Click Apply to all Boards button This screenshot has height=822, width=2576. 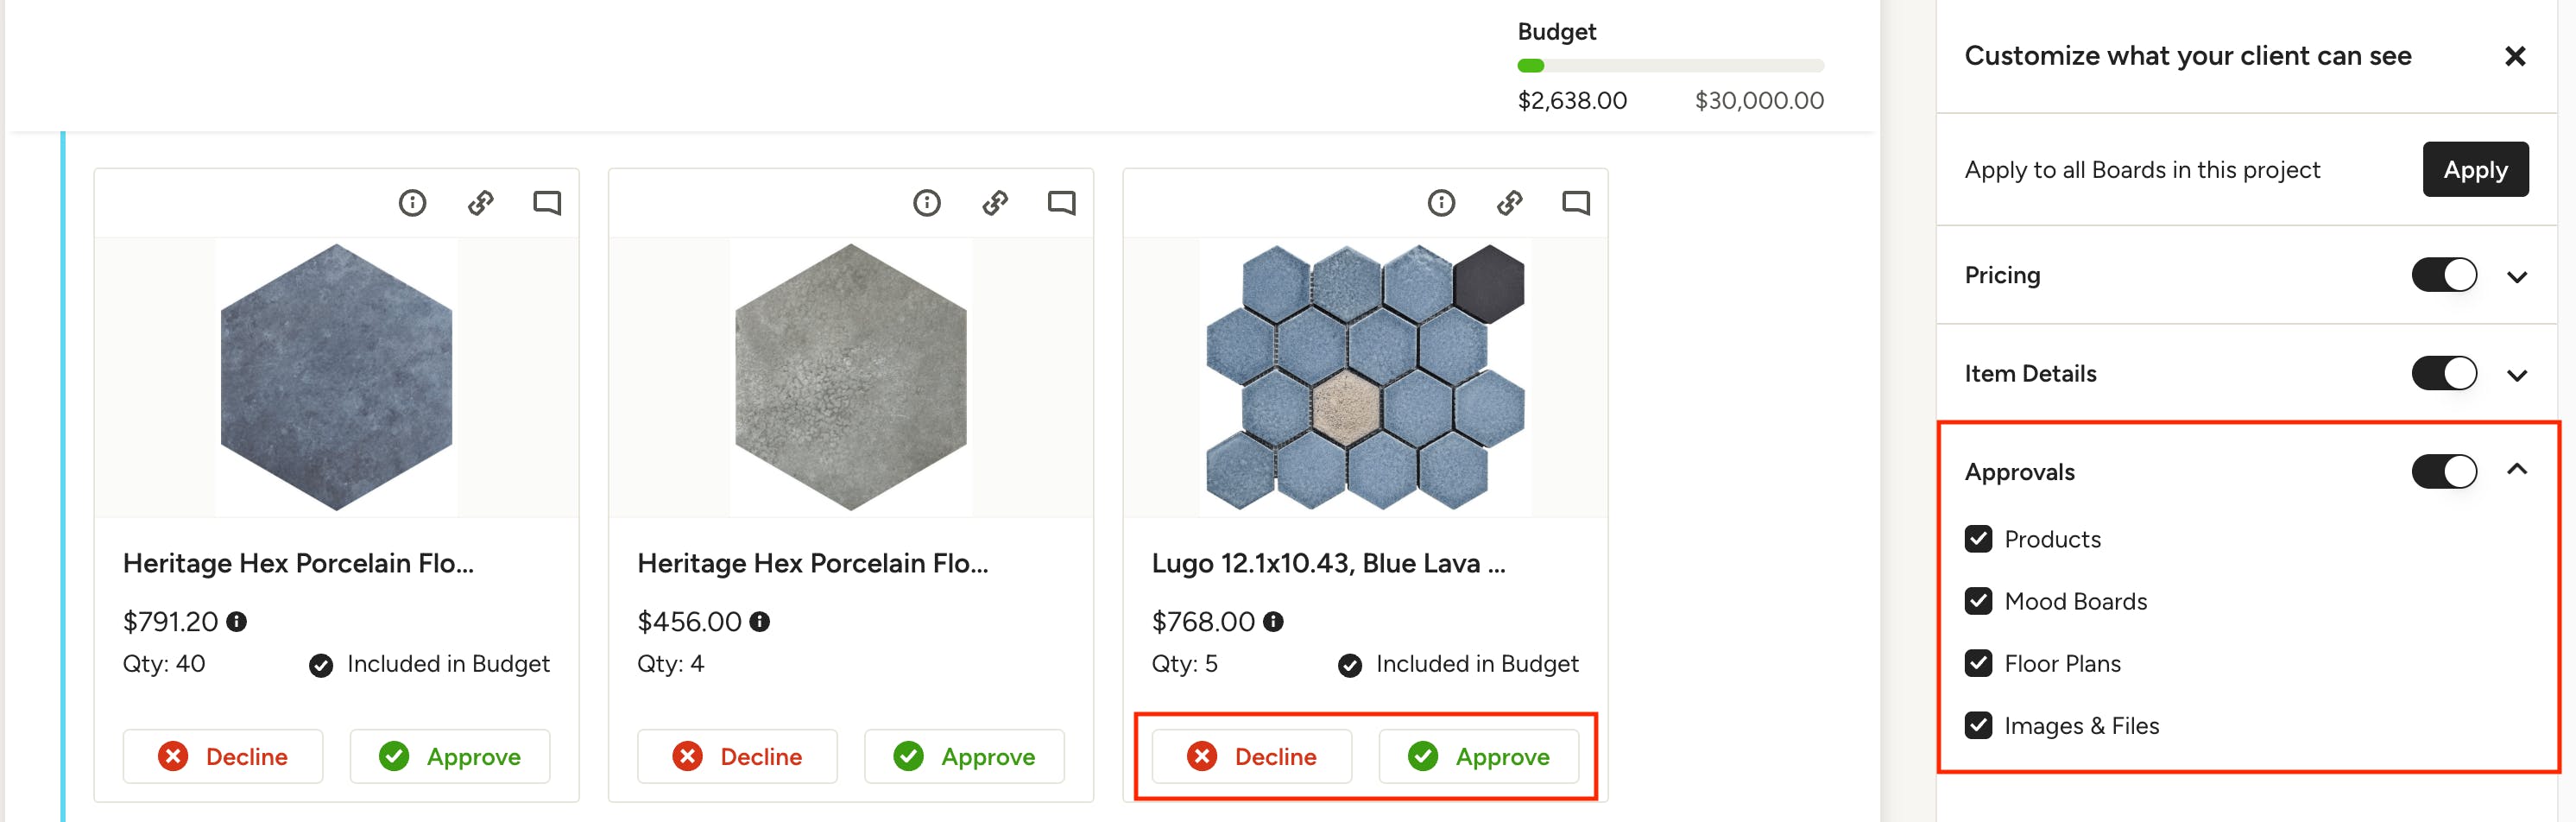(2475, 170)
